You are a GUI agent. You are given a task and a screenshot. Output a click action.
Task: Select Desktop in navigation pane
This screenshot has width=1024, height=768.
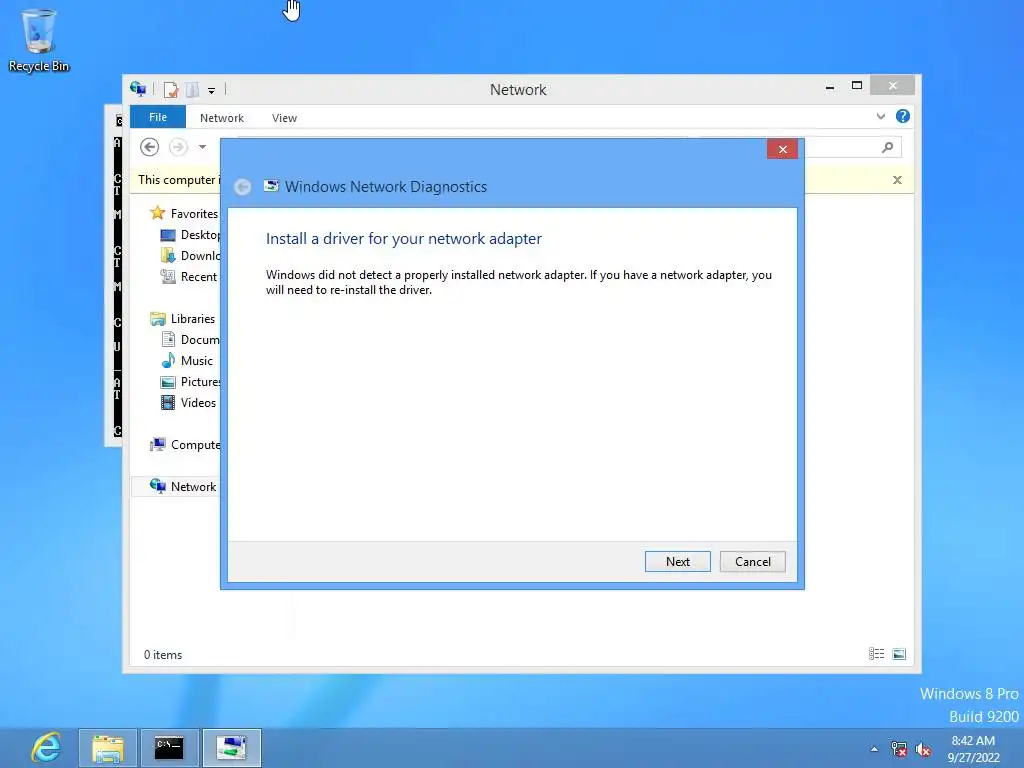(x=190, y=234)
